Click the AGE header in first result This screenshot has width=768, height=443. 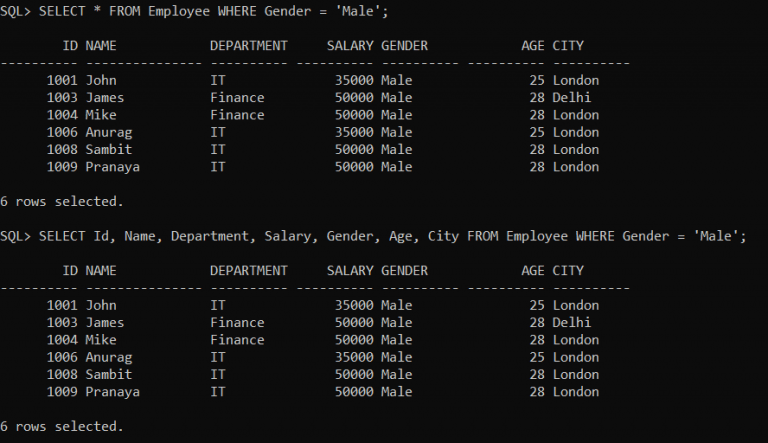pyautogui.click(x=533, y=46)
